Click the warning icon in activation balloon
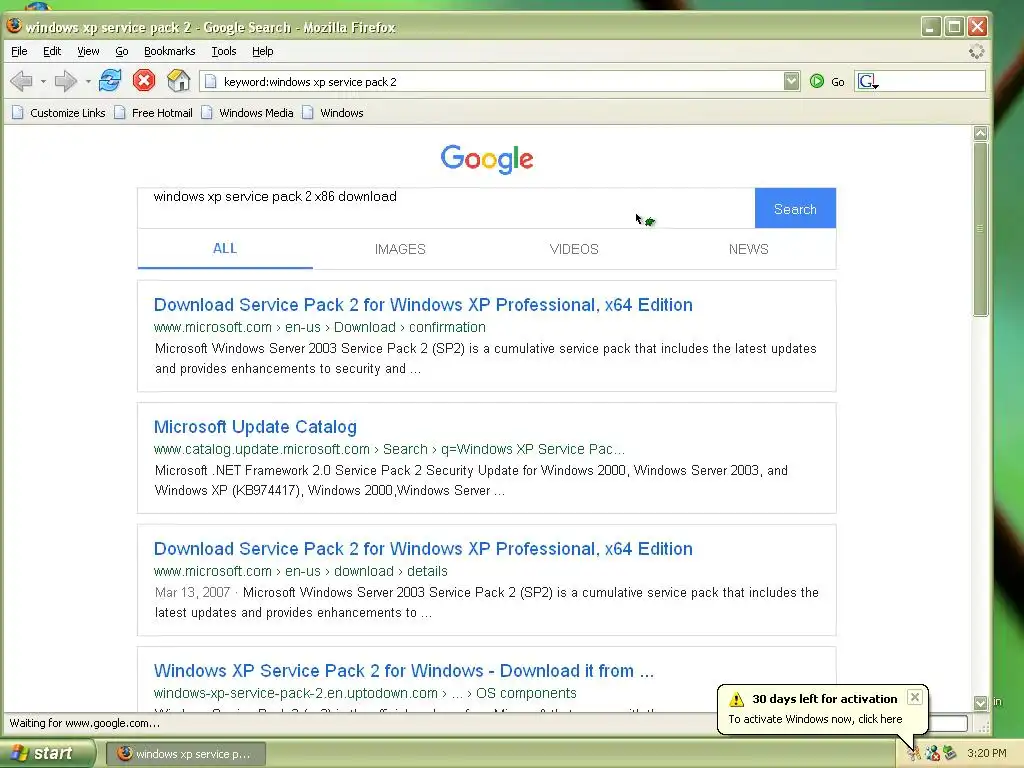This screenshot has height=768, width=1024. point(737,699)
